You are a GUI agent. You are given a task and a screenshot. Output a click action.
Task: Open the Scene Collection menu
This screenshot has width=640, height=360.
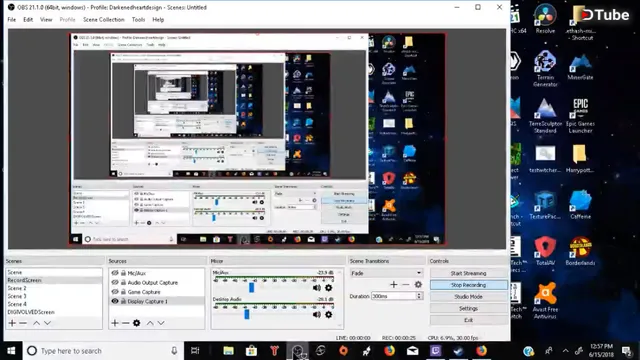coord(104,20)
